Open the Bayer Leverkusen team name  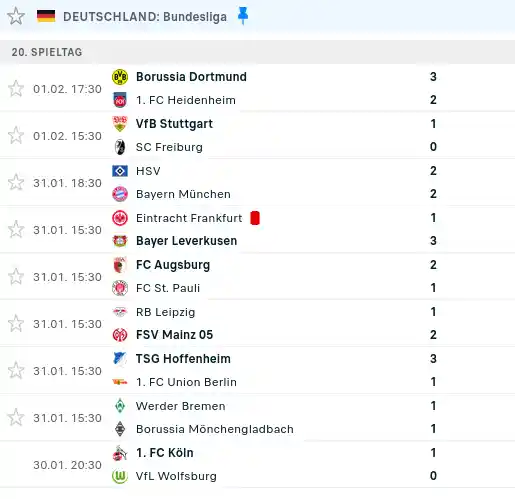click(x=186, y=241)
